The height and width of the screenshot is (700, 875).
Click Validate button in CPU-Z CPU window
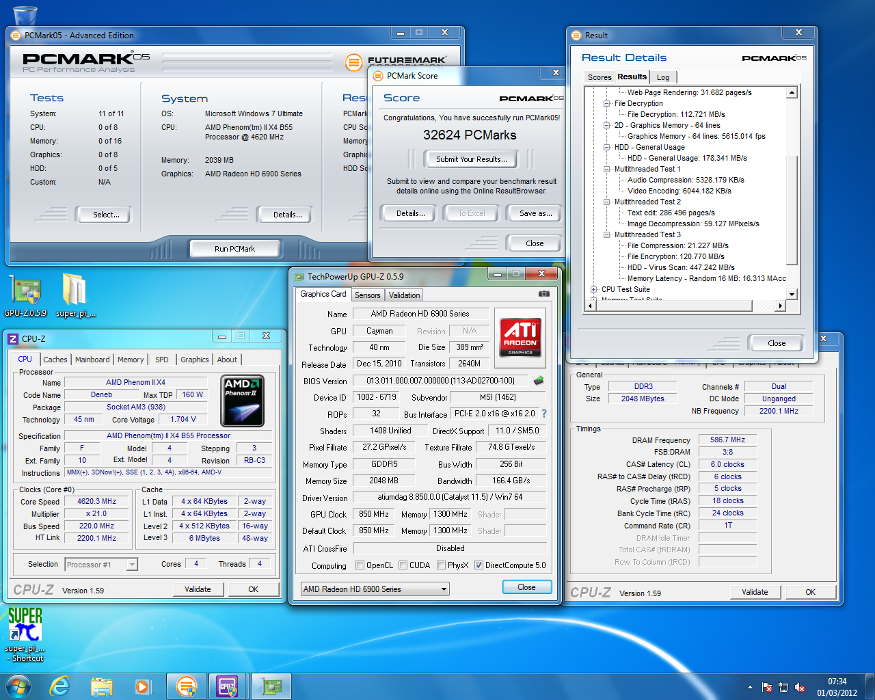point(198,589)
